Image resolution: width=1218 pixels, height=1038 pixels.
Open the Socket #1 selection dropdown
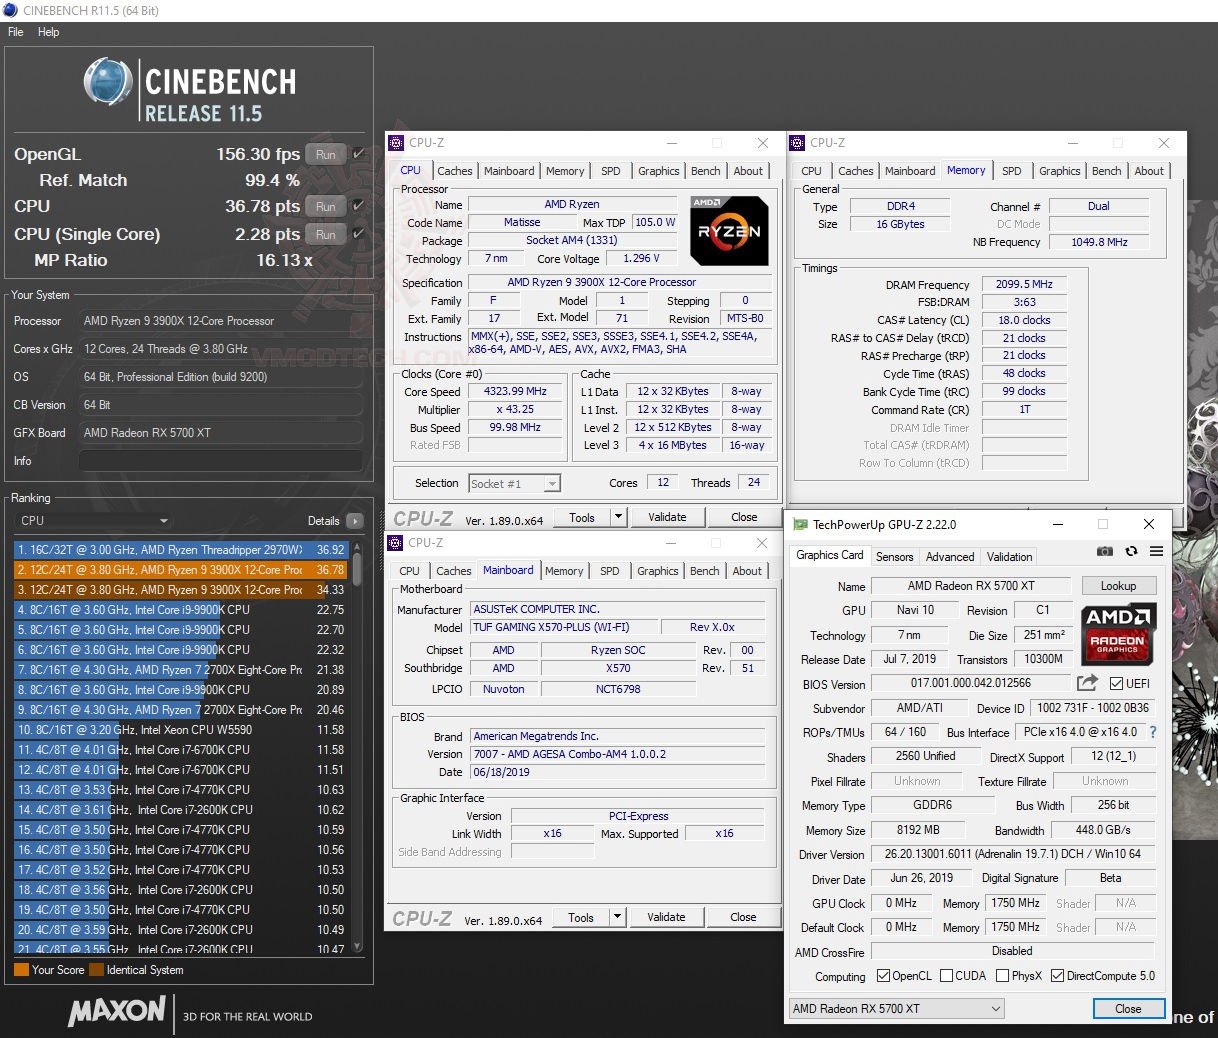click(x=515, y=484)
